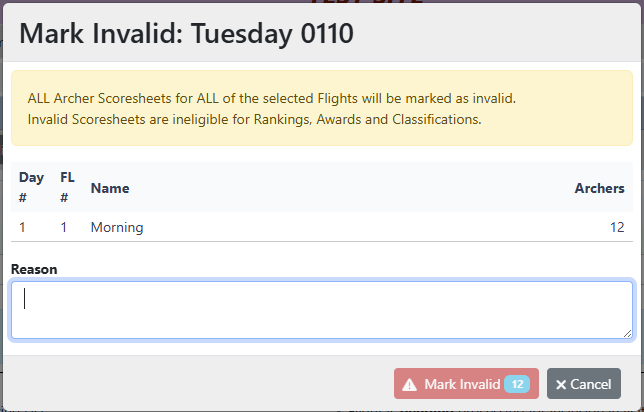The height and width of the screenshot is (412, 644).
Task: Click the Day number 1 cell
Action: coord(23,227)
